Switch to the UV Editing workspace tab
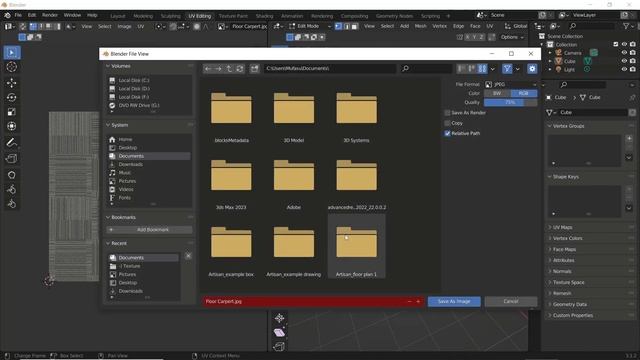The height and width of the screenshot is (360, 640). coord(200,16)
